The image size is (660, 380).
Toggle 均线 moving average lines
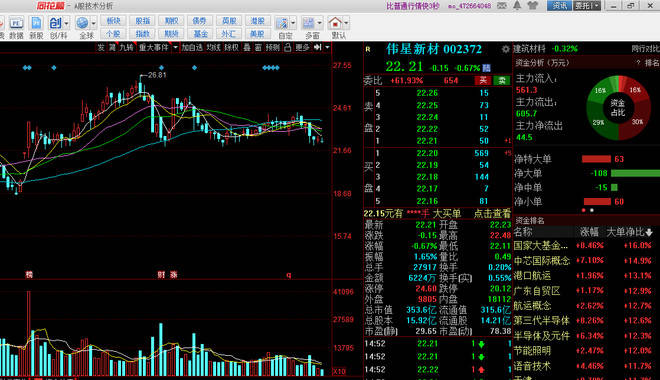point(213,48)
